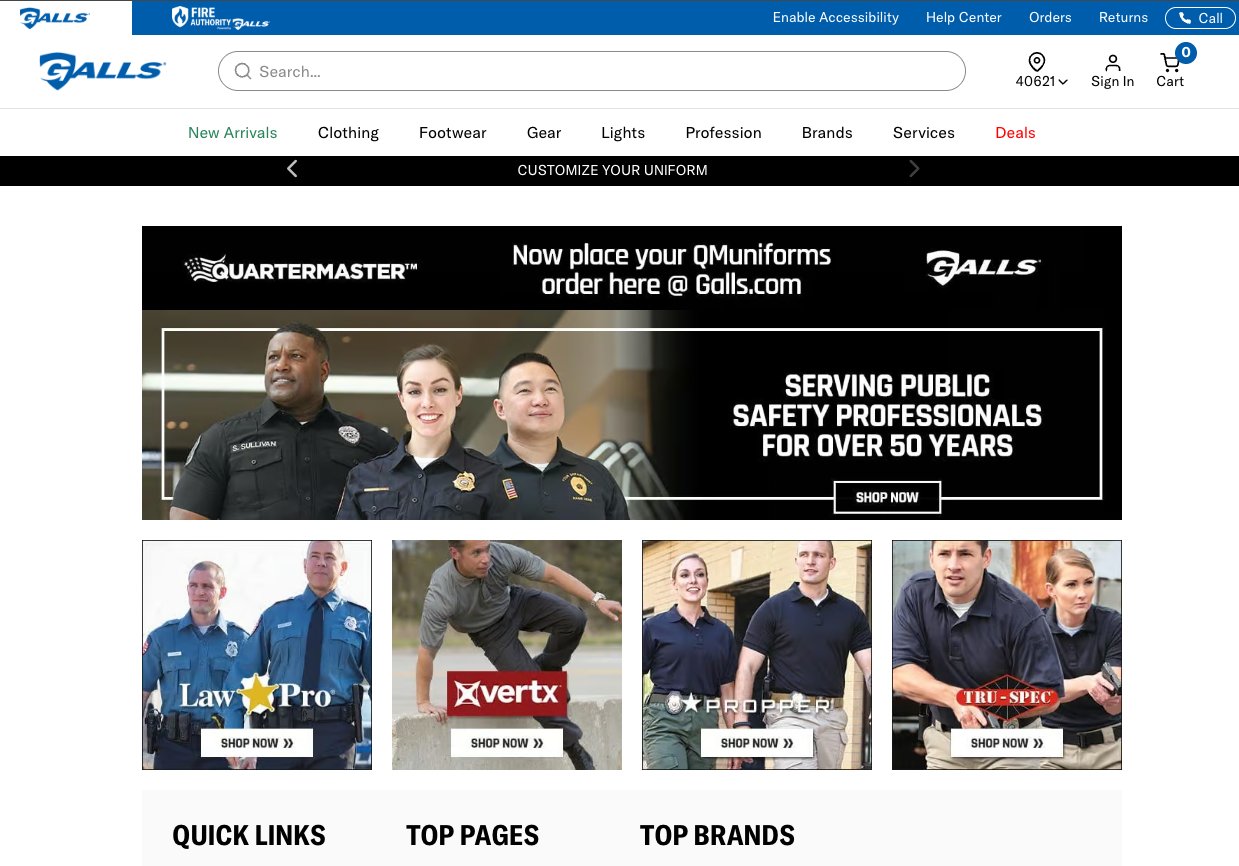Open Returns in the top bar

[x=1123, y=17]
